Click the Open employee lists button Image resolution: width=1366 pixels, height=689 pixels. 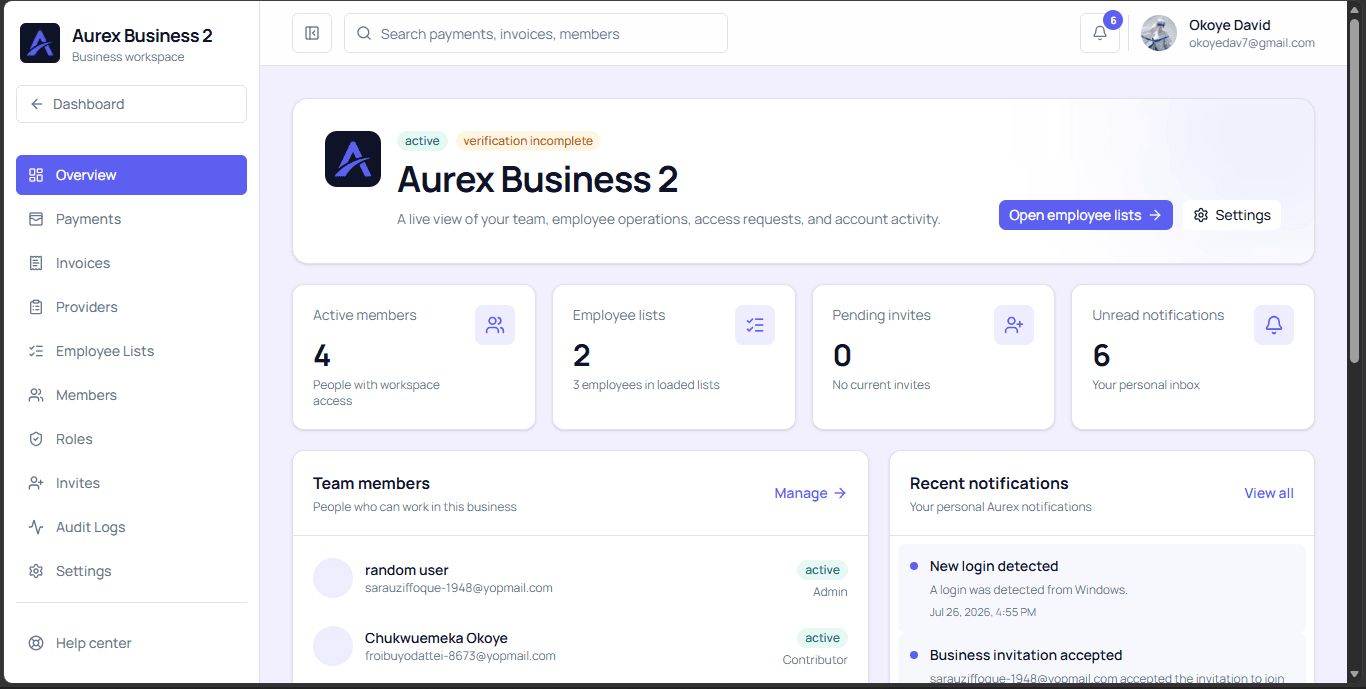click(1085, 215)
